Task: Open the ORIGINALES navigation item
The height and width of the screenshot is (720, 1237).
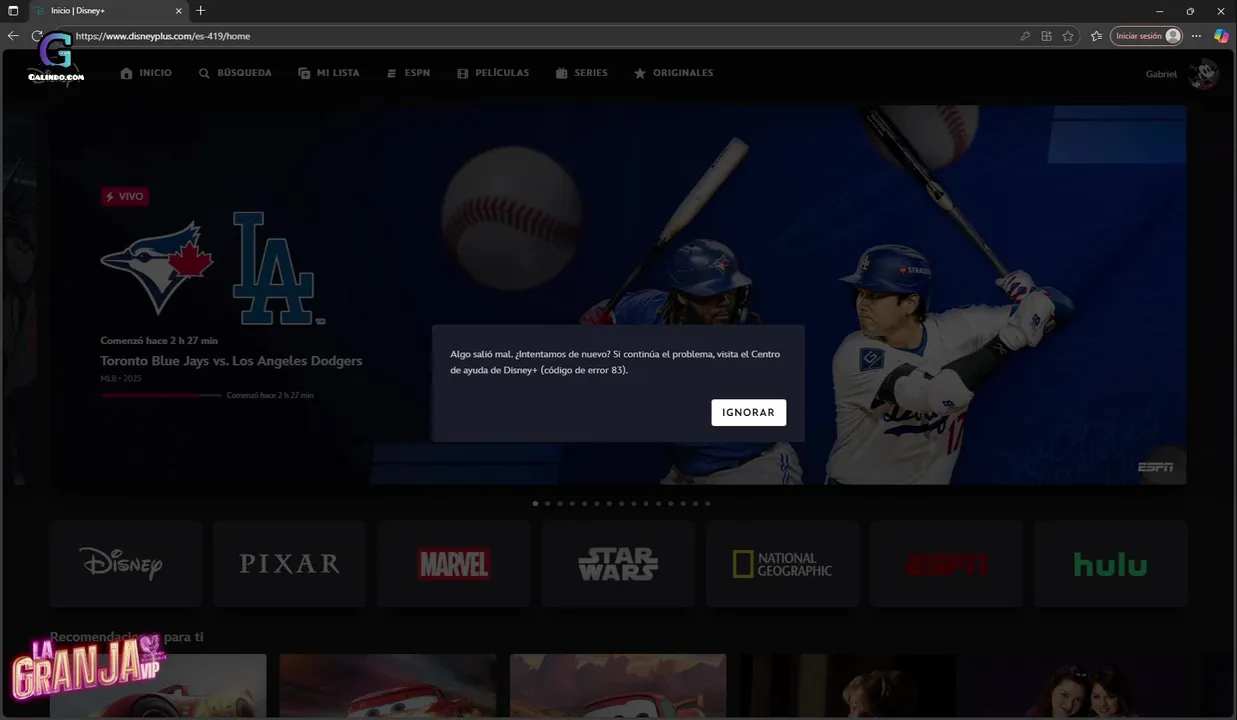Action: pos(673,73)
